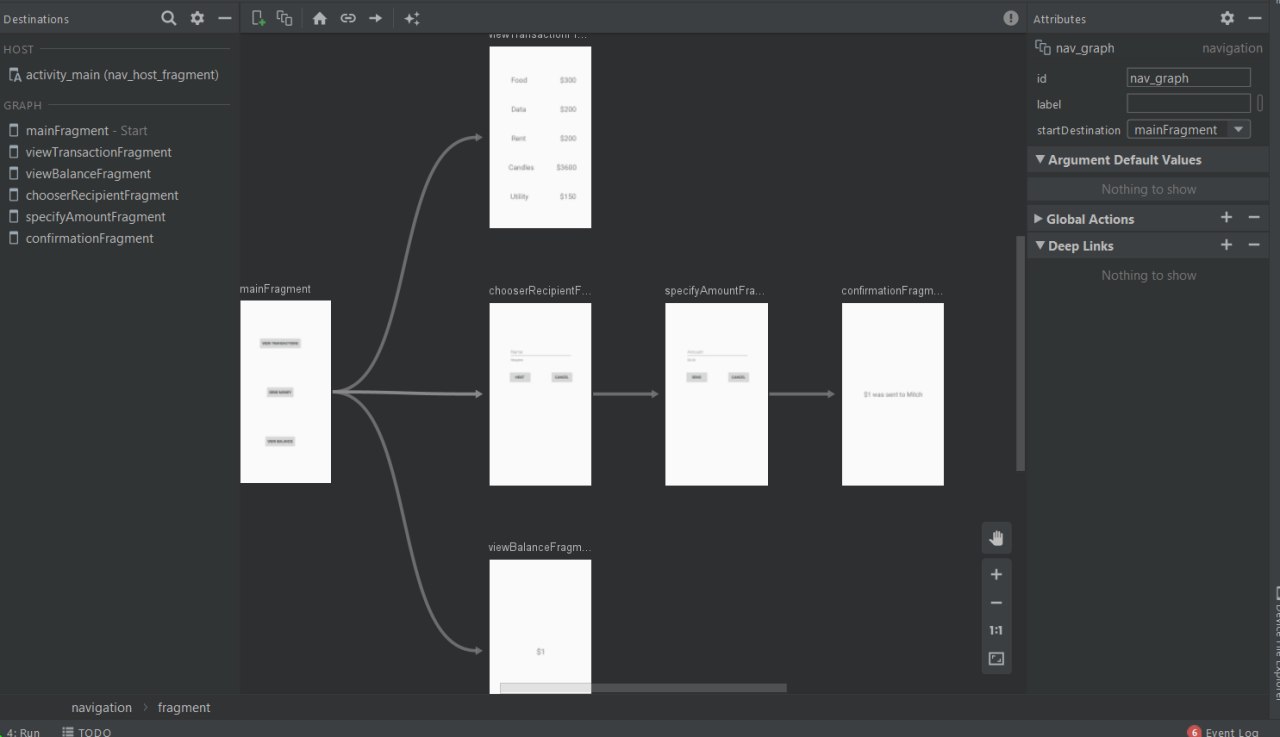Screen dimensions: 1280x737
Task: Search destinations with the magnifier icon
Action: 169,18
